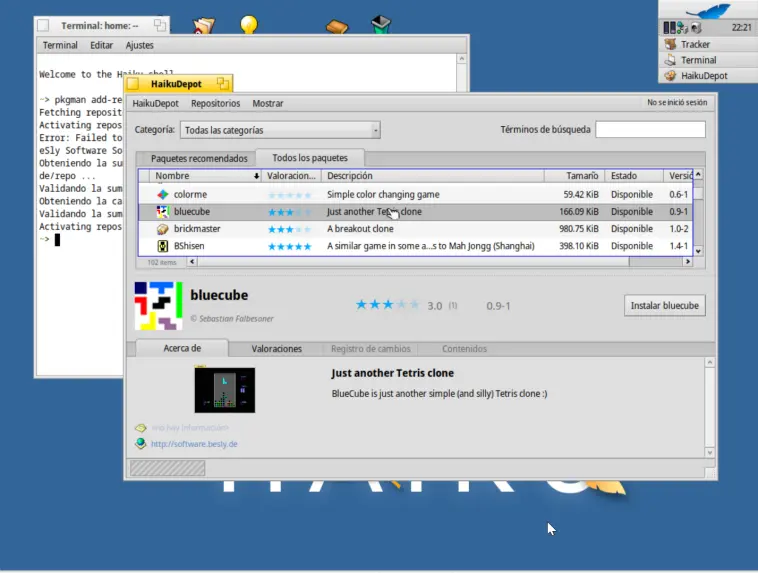The image size is (758, 573).
Task: Click the Terminal icon in Deskbar
Action: 670,60
